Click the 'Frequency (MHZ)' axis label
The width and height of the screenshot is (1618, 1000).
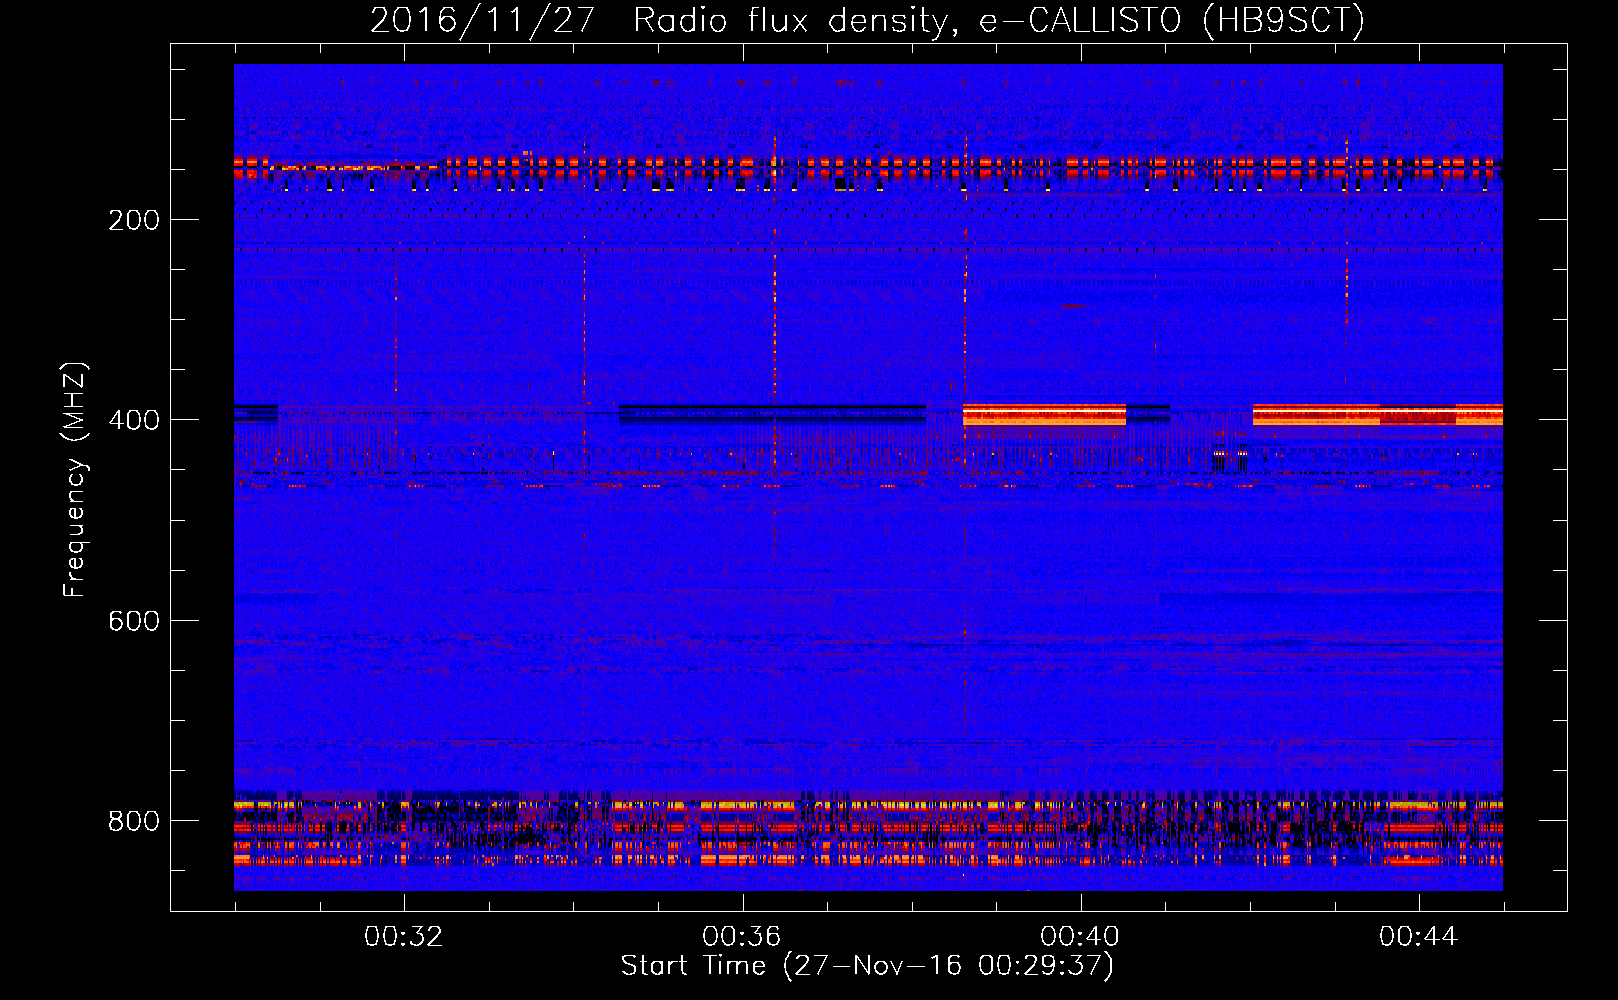(74, 480)
